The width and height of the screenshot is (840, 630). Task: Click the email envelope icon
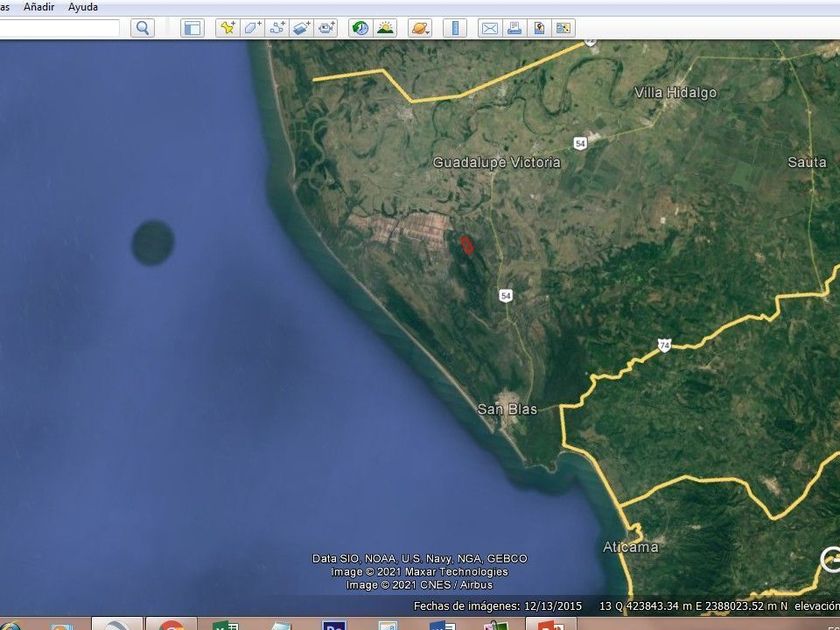489,28
